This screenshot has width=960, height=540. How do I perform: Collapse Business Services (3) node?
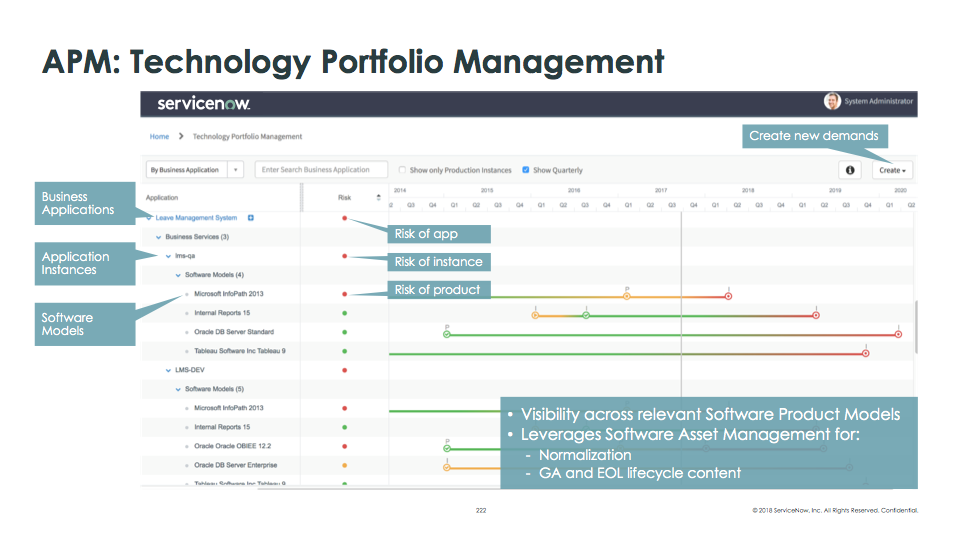click(x=159, y=237)
